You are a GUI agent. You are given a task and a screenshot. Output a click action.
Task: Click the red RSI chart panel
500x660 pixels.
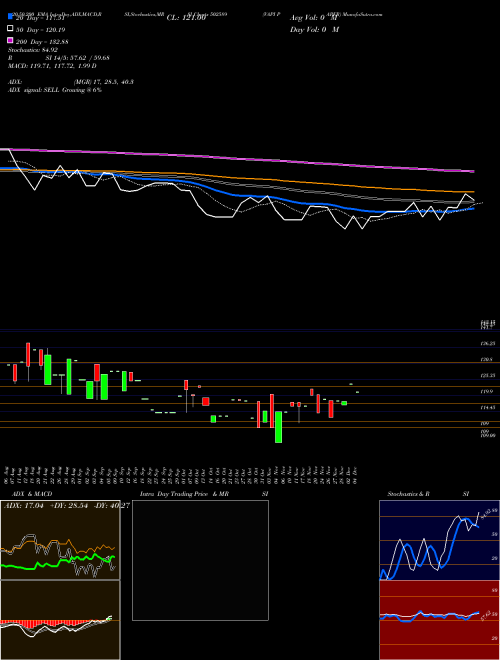[x=439, y=620]
